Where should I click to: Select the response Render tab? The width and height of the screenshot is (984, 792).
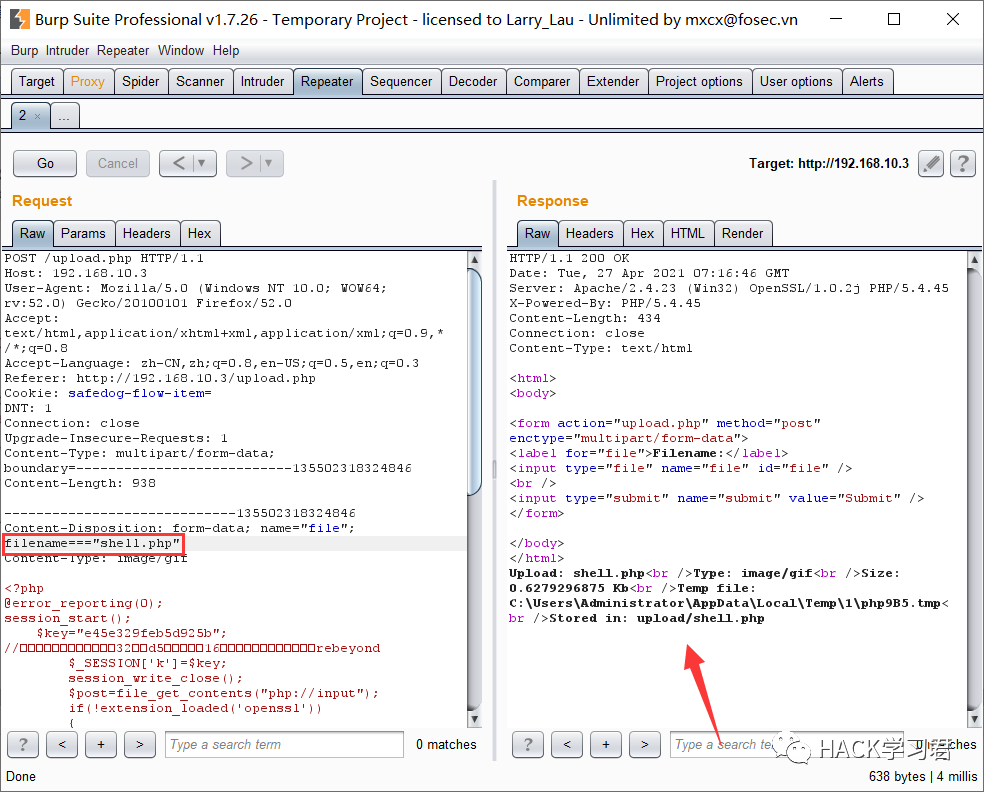click(742, 233)
